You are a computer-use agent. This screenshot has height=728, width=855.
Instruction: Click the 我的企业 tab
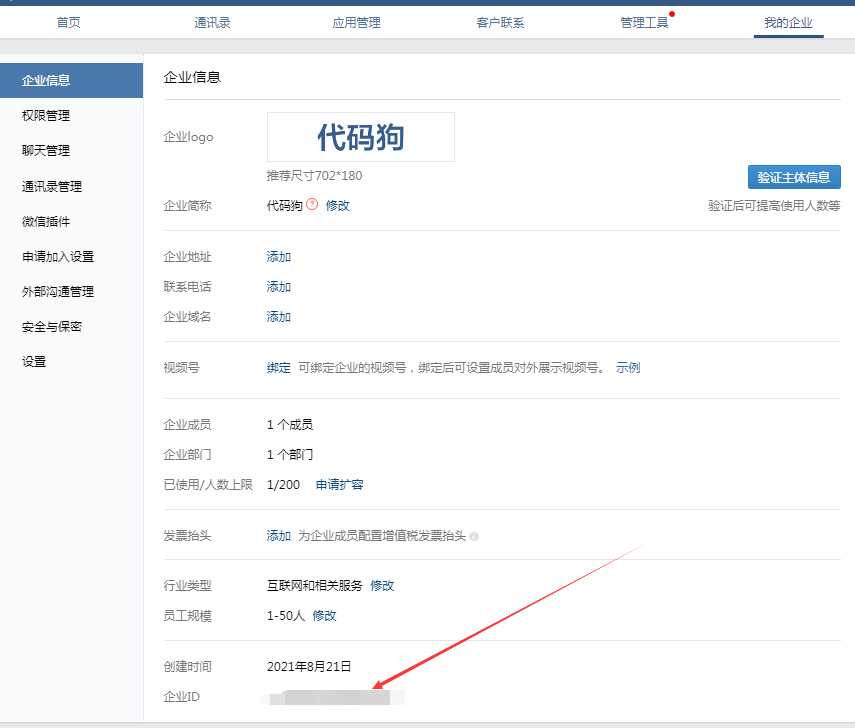click(x=788, y=22)
